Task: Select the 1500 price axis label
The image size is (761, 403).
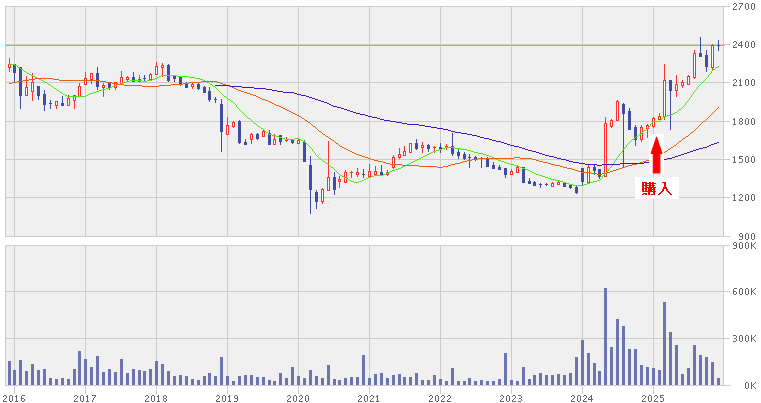Action: click(743, 160)
